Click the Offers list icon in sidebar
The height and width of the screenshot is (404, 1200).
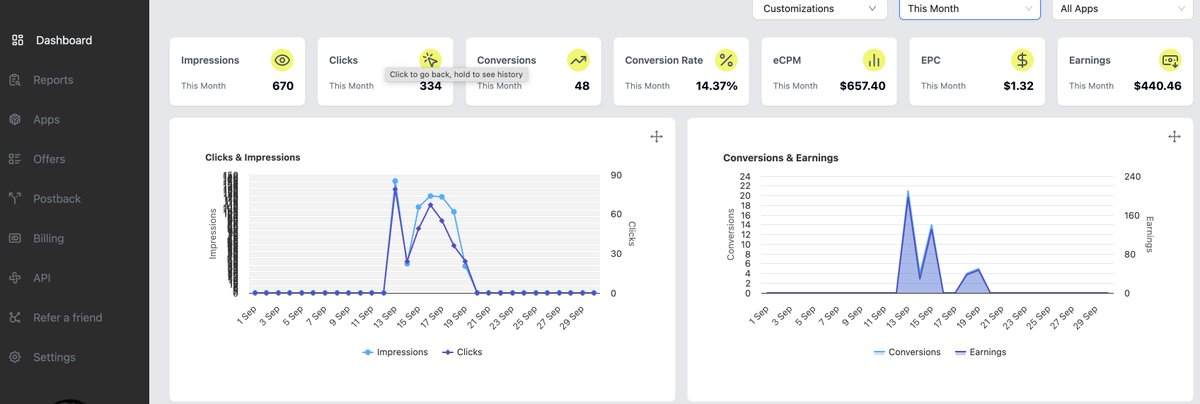[x=15, y=159]
